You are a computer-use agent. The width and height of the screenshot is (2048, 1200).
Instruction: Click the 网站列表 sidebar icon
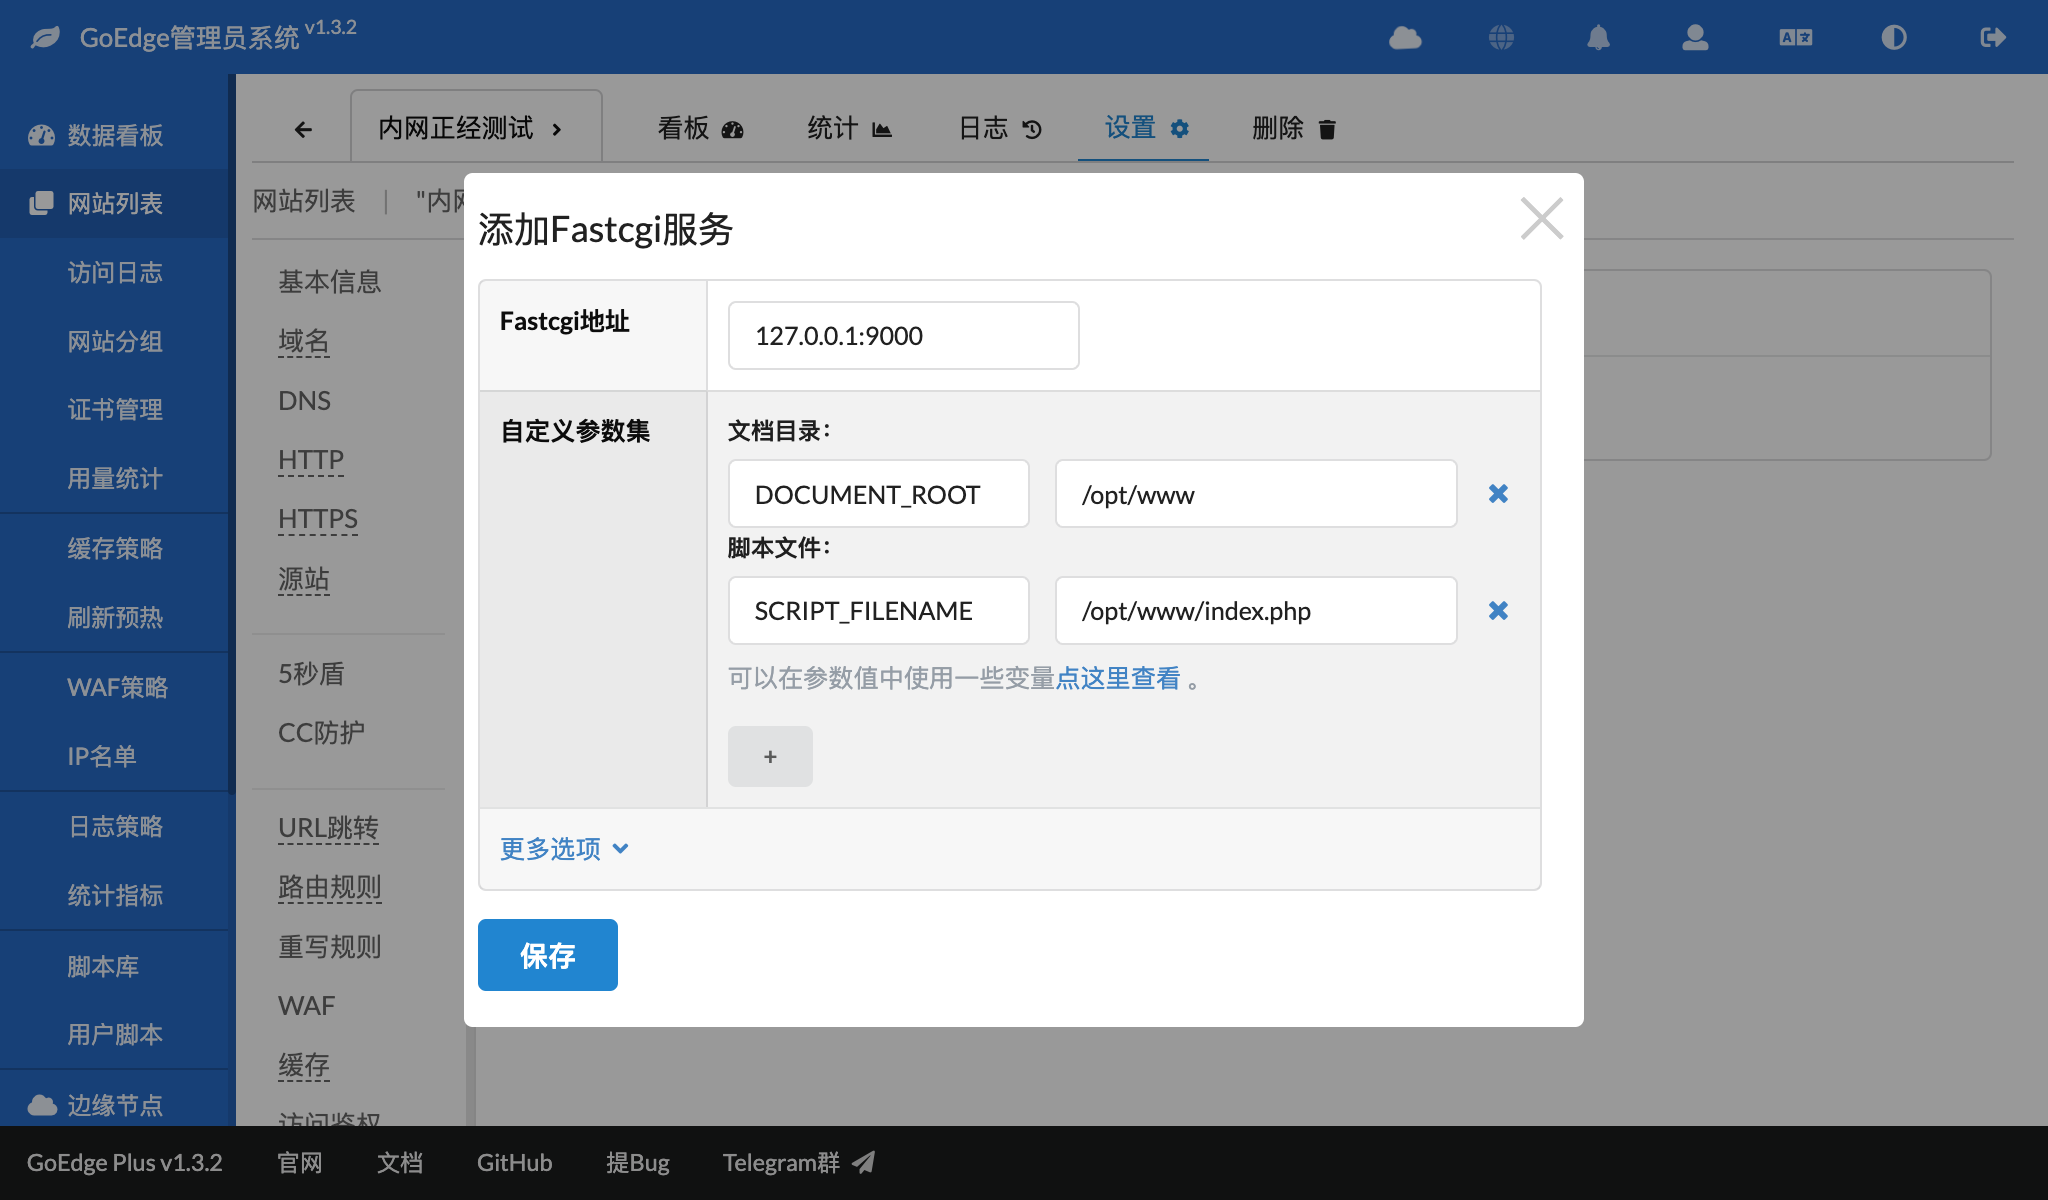coord(41,203)
